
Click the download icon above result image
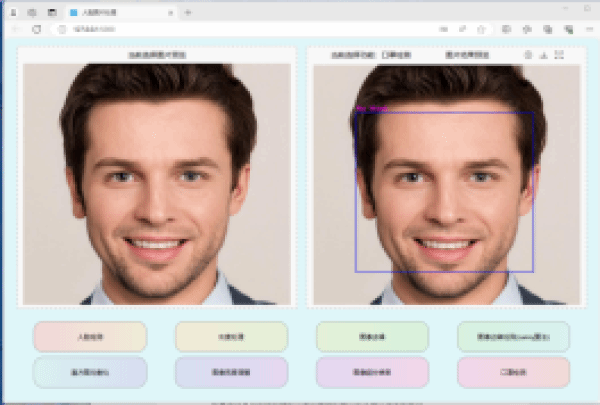[x=543, y=55]
